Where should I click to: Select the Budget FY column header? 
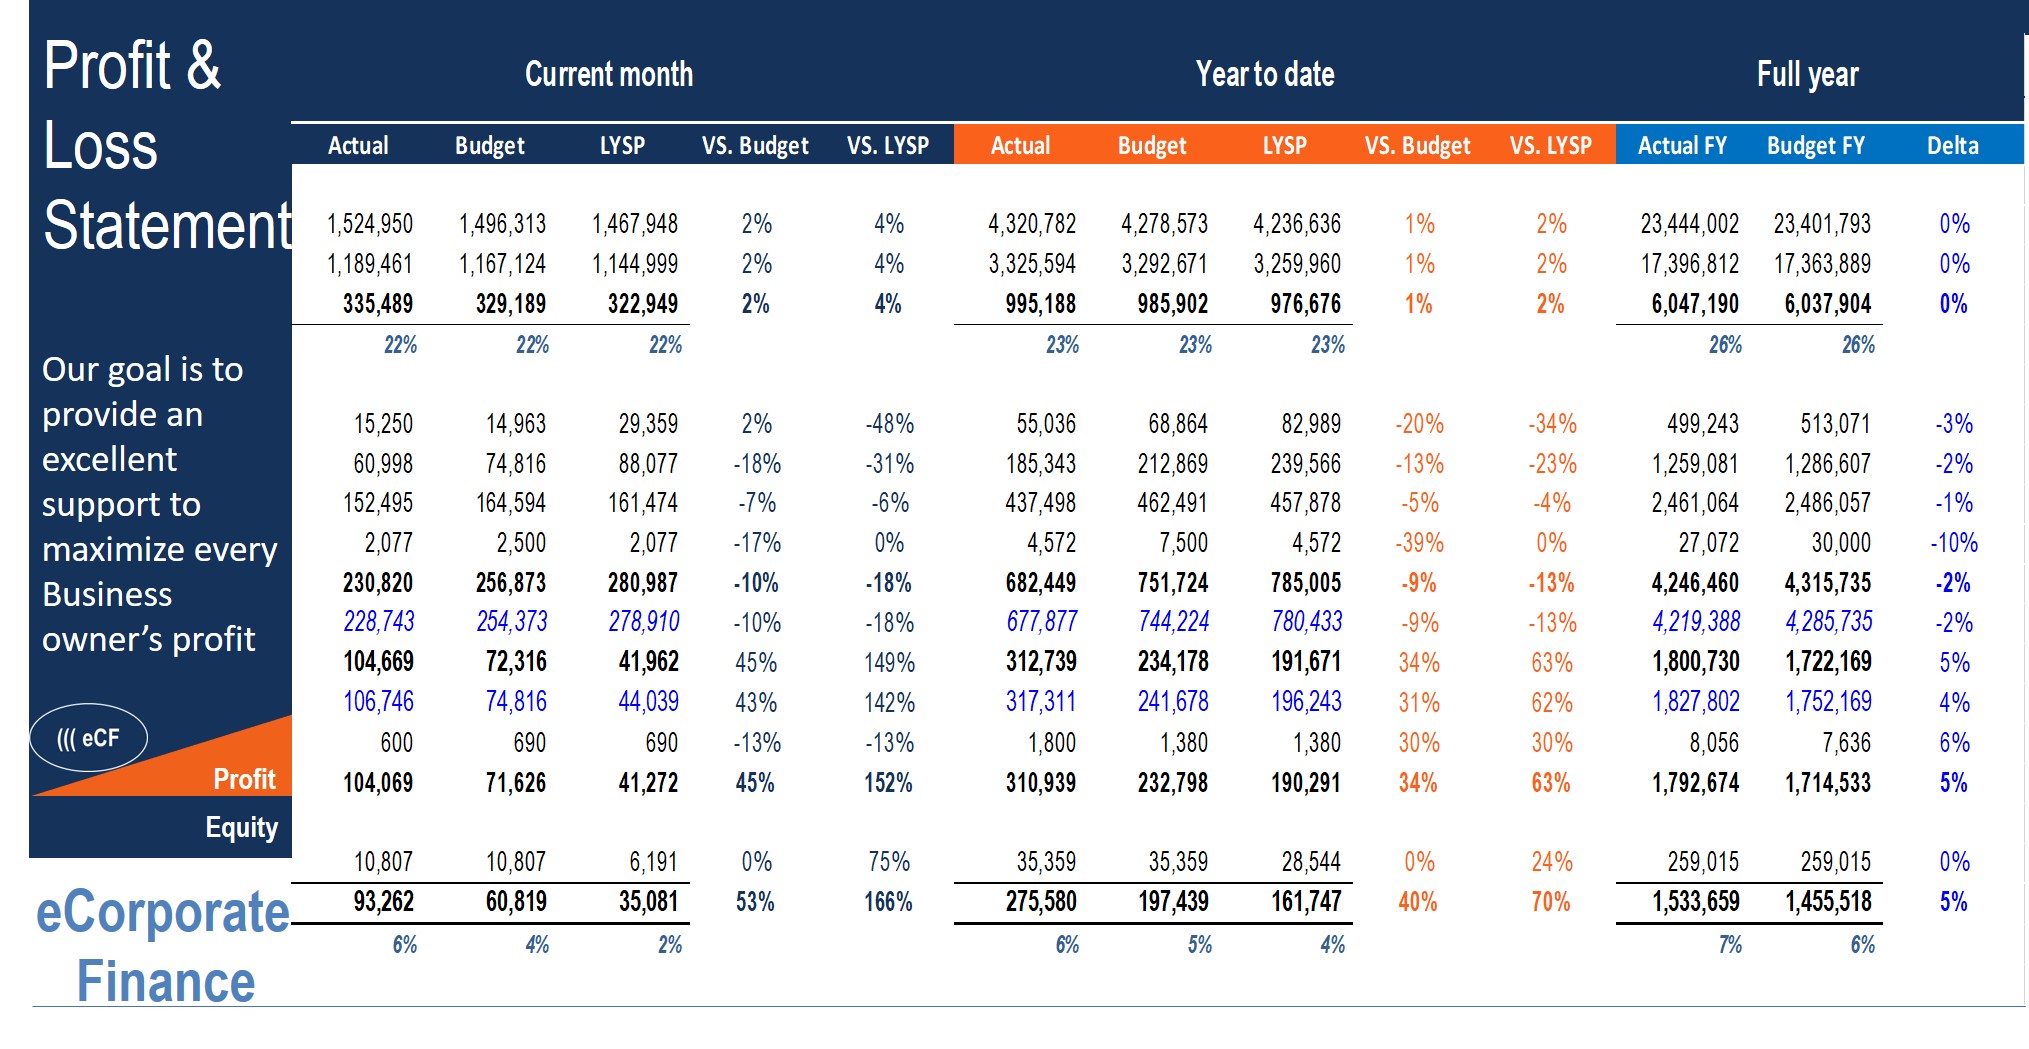(x=1815, y=146)
